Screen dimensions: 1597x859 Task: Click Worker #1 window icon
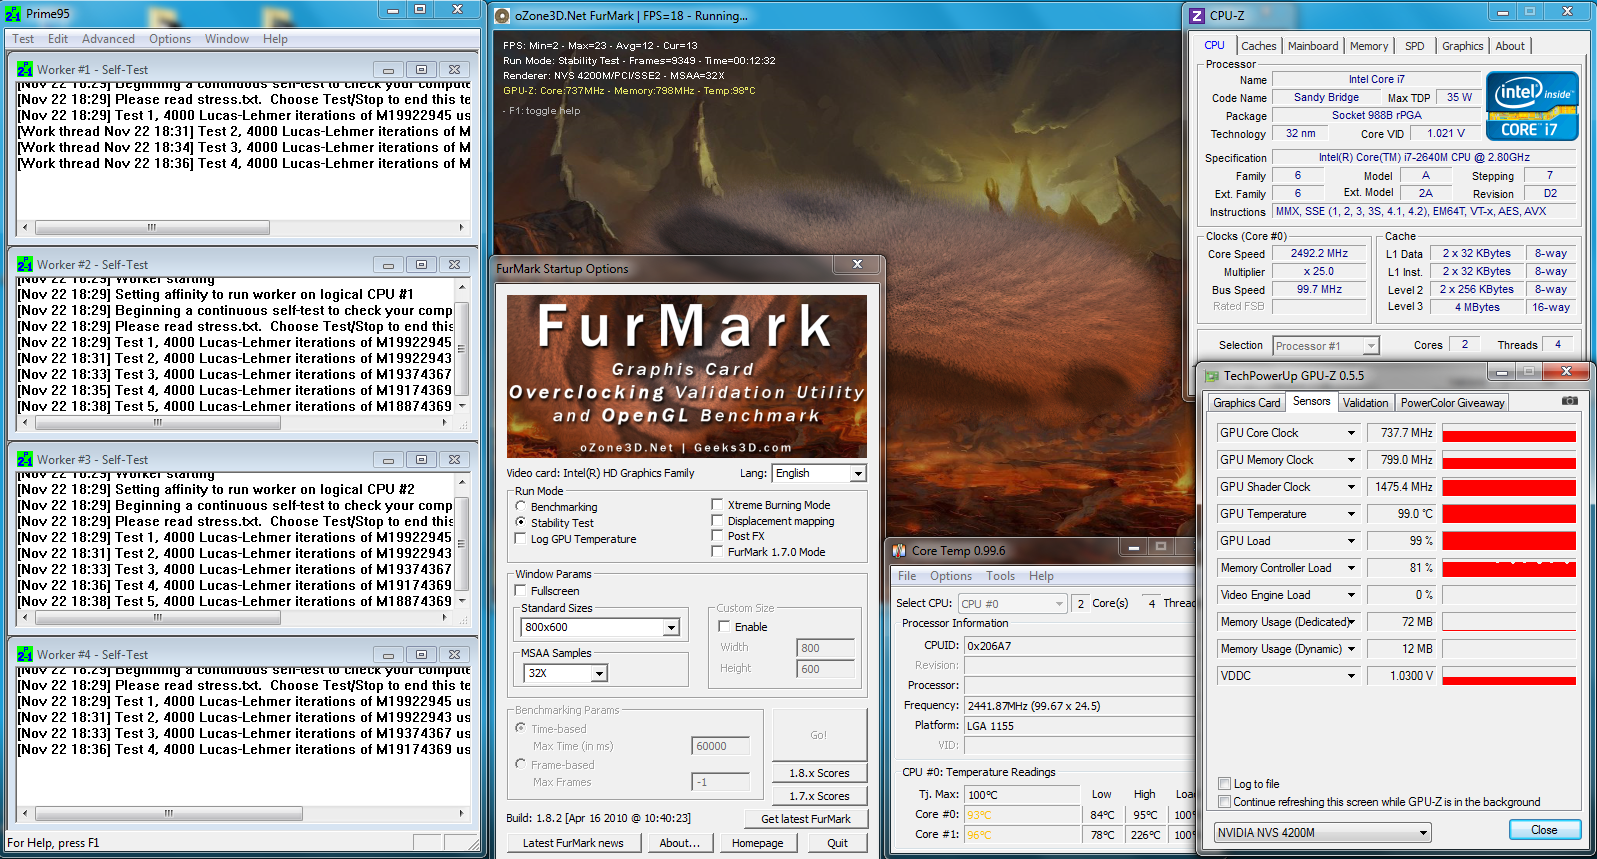(x=26, y=69)
